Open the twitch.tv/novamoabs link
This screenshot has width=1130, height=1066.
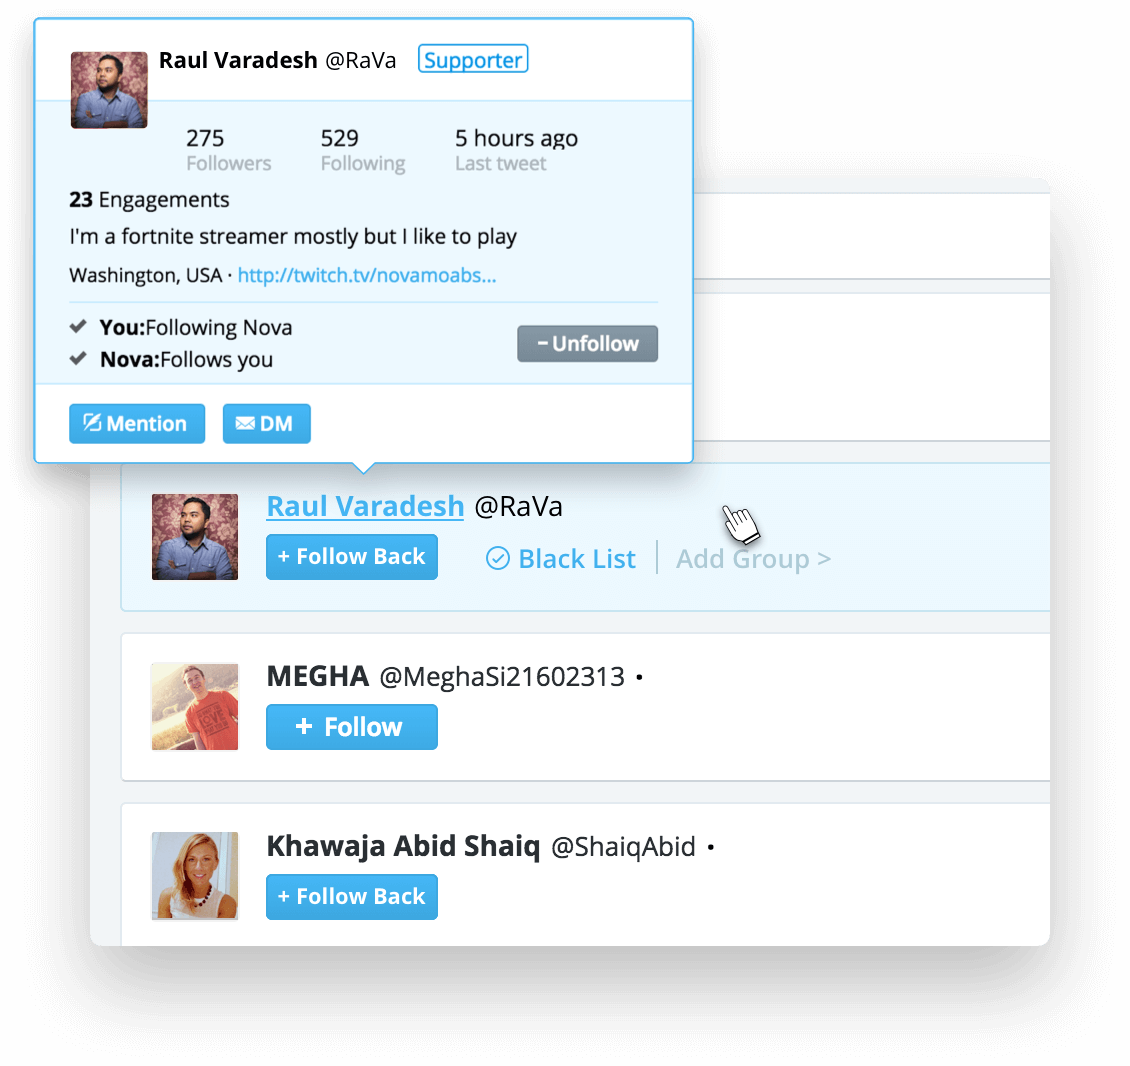[x=367, y=275]
